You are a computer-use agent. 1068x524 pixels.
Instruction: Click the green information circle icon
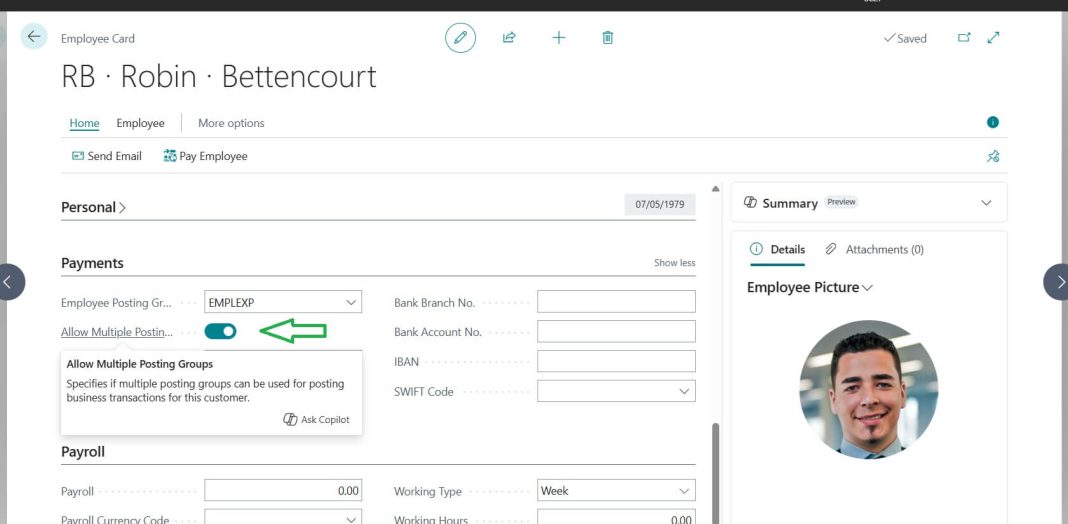click(992, 123)
